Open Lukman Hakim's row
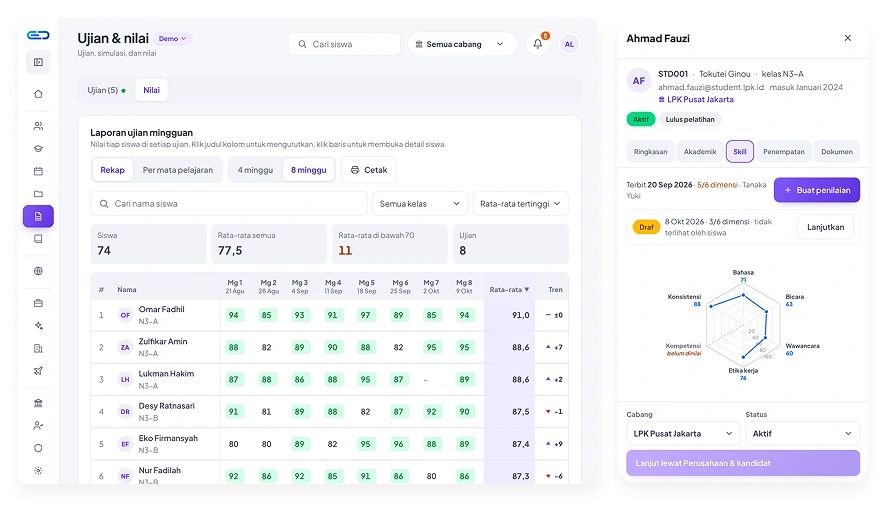Viewport: 886px width, 510px height. 329,380
